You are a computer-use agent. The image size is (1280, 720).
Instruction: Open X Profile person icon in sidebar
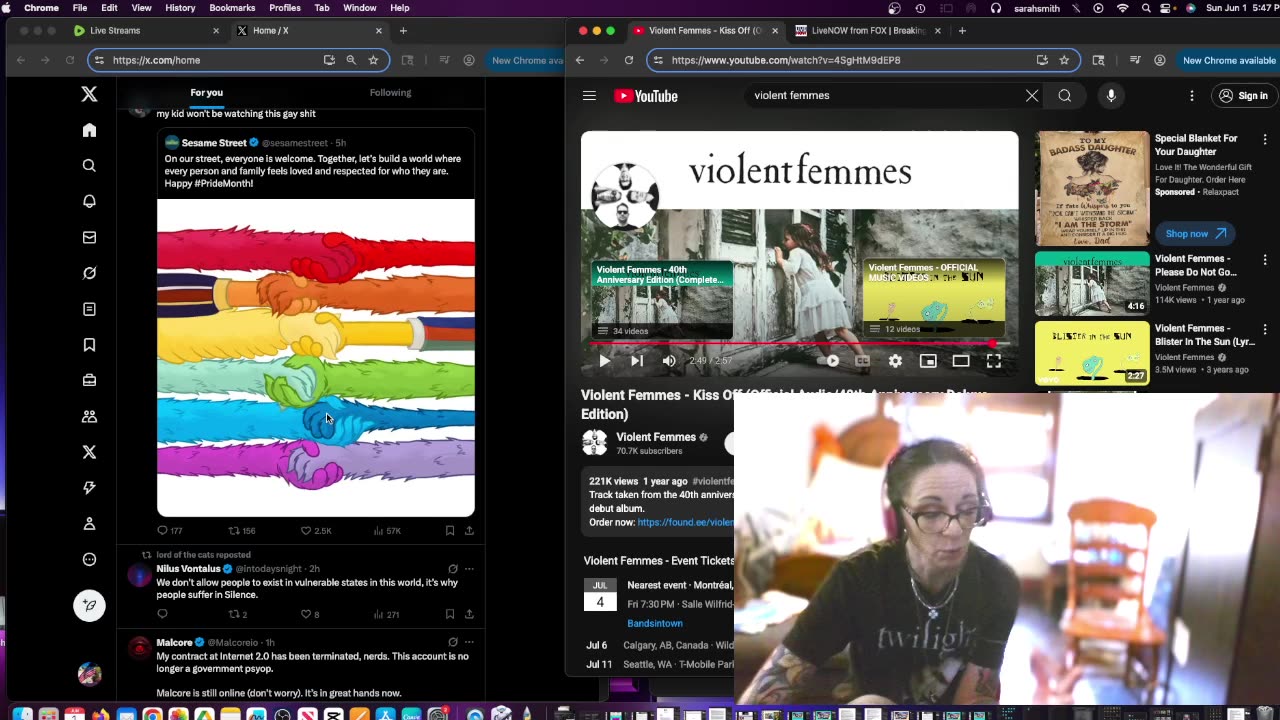pos(89,524)
